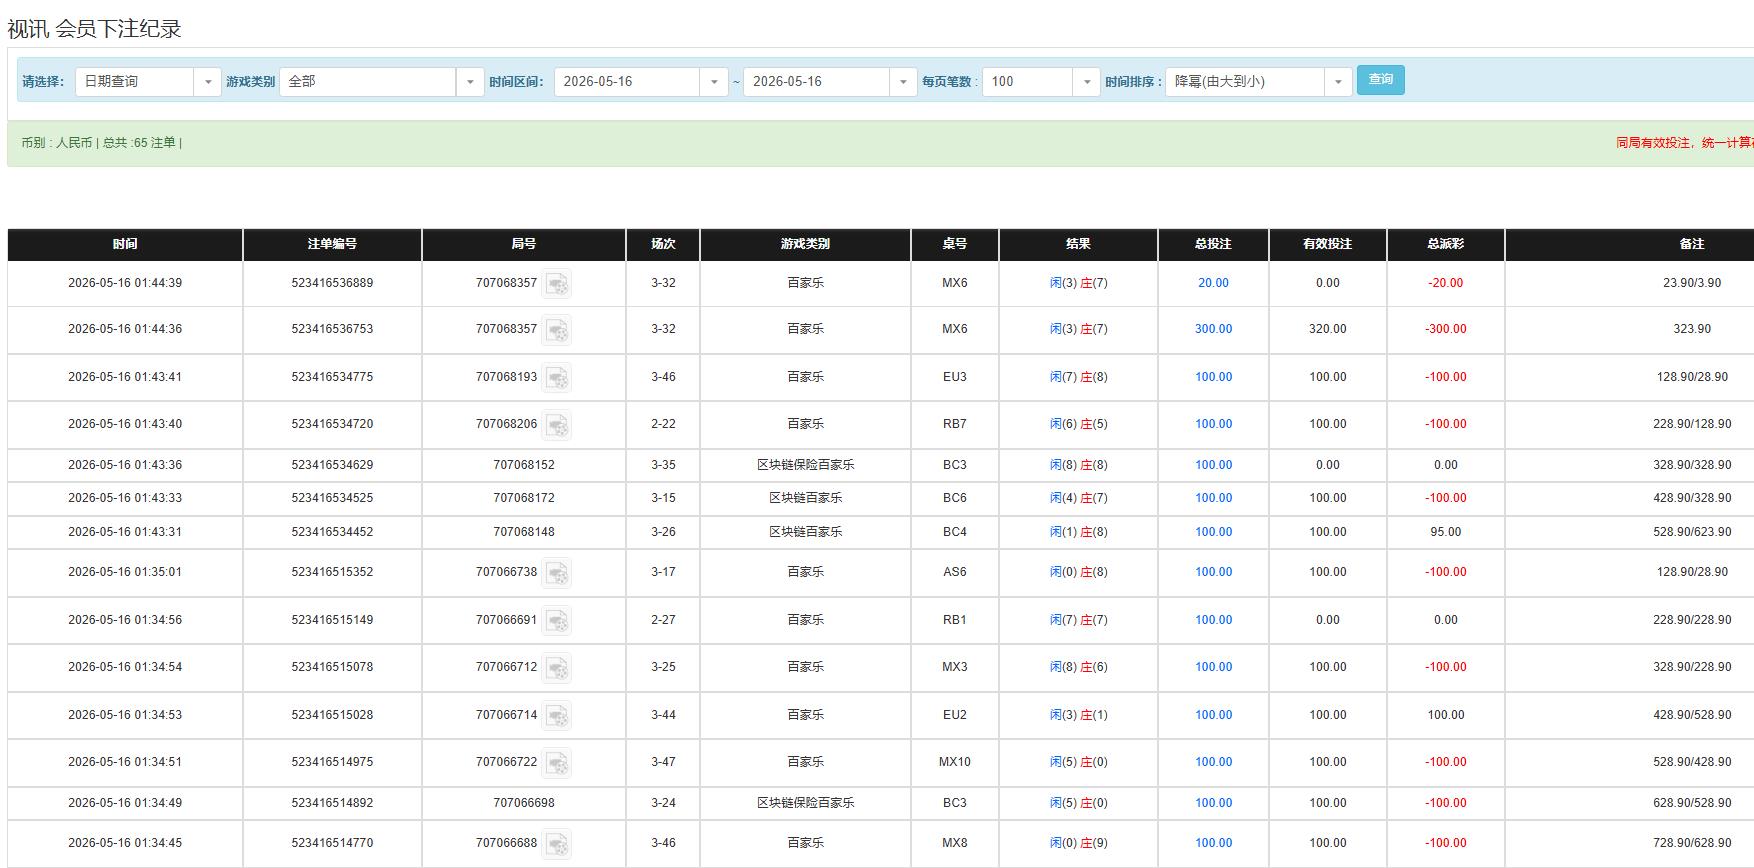Select bet number 523416534775

pyautogui.click(x=332, y=377)
